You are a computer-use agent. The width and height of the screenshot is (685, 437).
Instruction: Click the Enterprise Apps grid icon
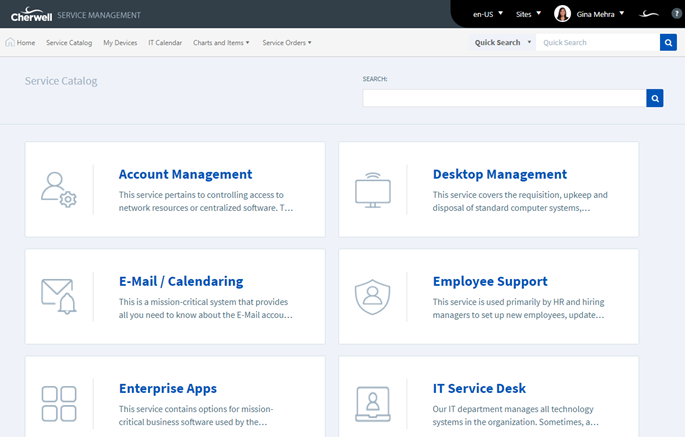coord(59,403)
